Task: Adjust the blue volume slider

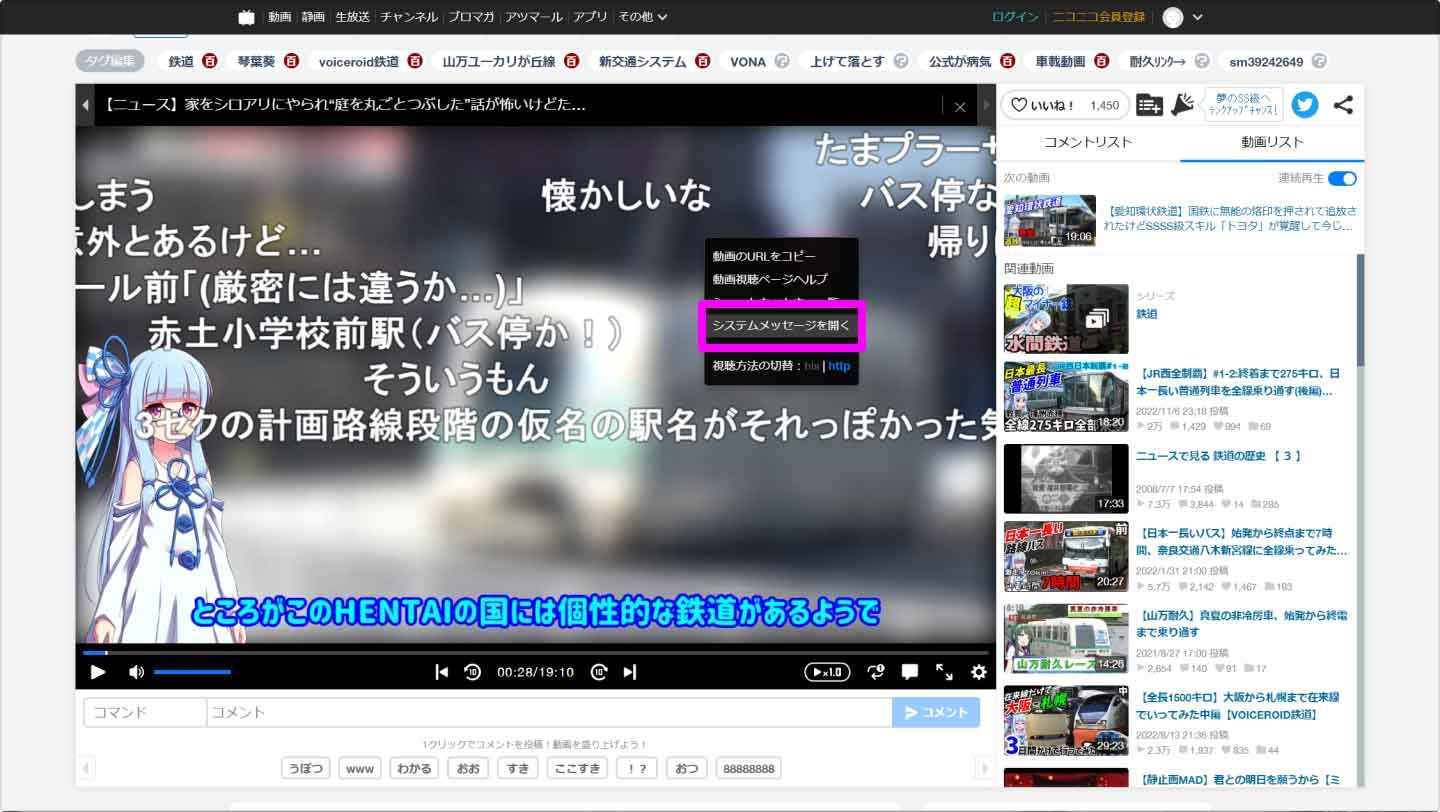Action: [192, 672]
